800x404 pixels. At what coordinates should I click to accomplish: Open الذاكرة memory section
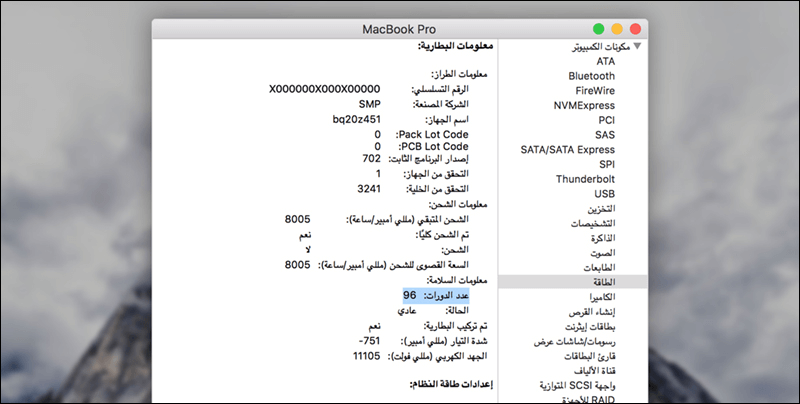604,238
